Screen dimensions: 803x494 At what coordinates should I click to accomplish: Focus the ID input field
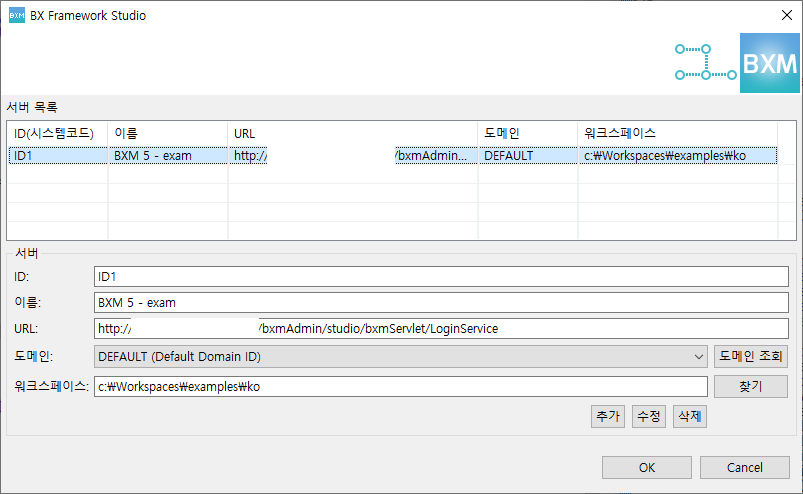pos(441,276)
